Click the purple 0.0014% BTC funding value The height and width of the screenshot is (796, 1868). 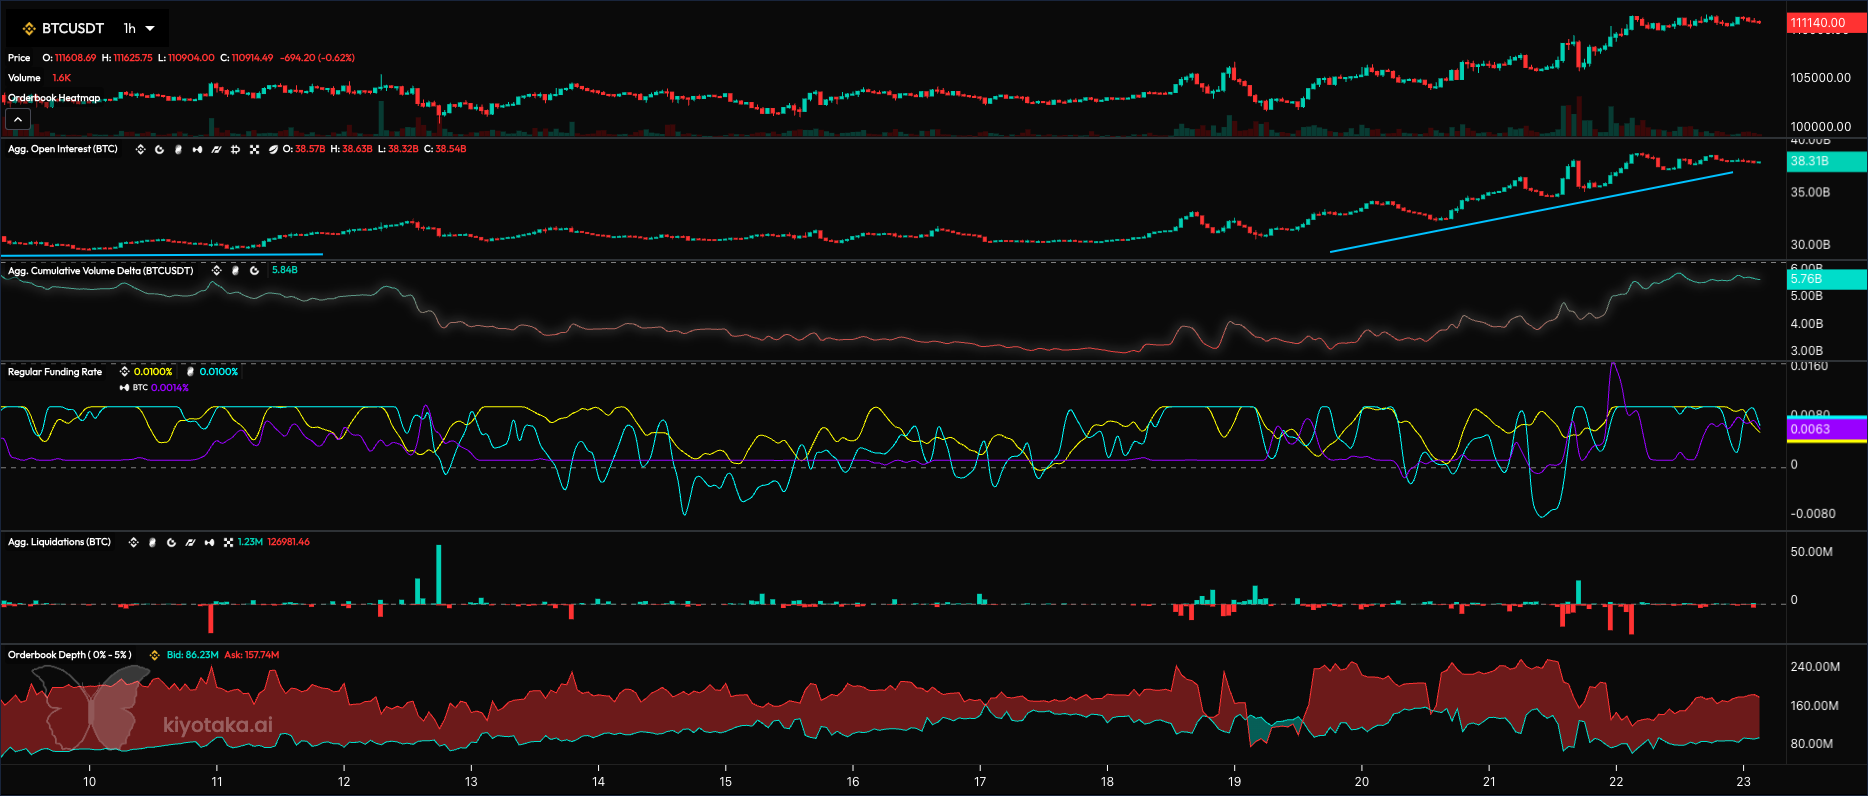tap(170, 388)
